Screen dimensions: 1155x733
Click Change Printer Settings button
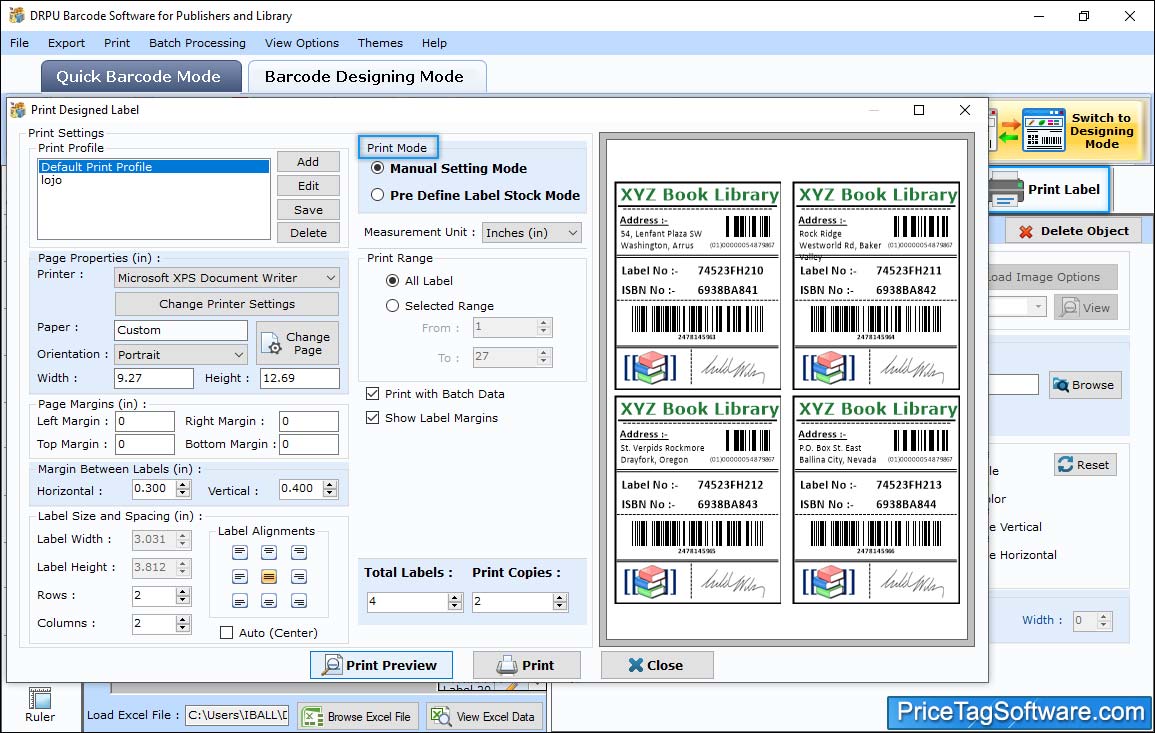pyautogui.click(x=227, y=304)
